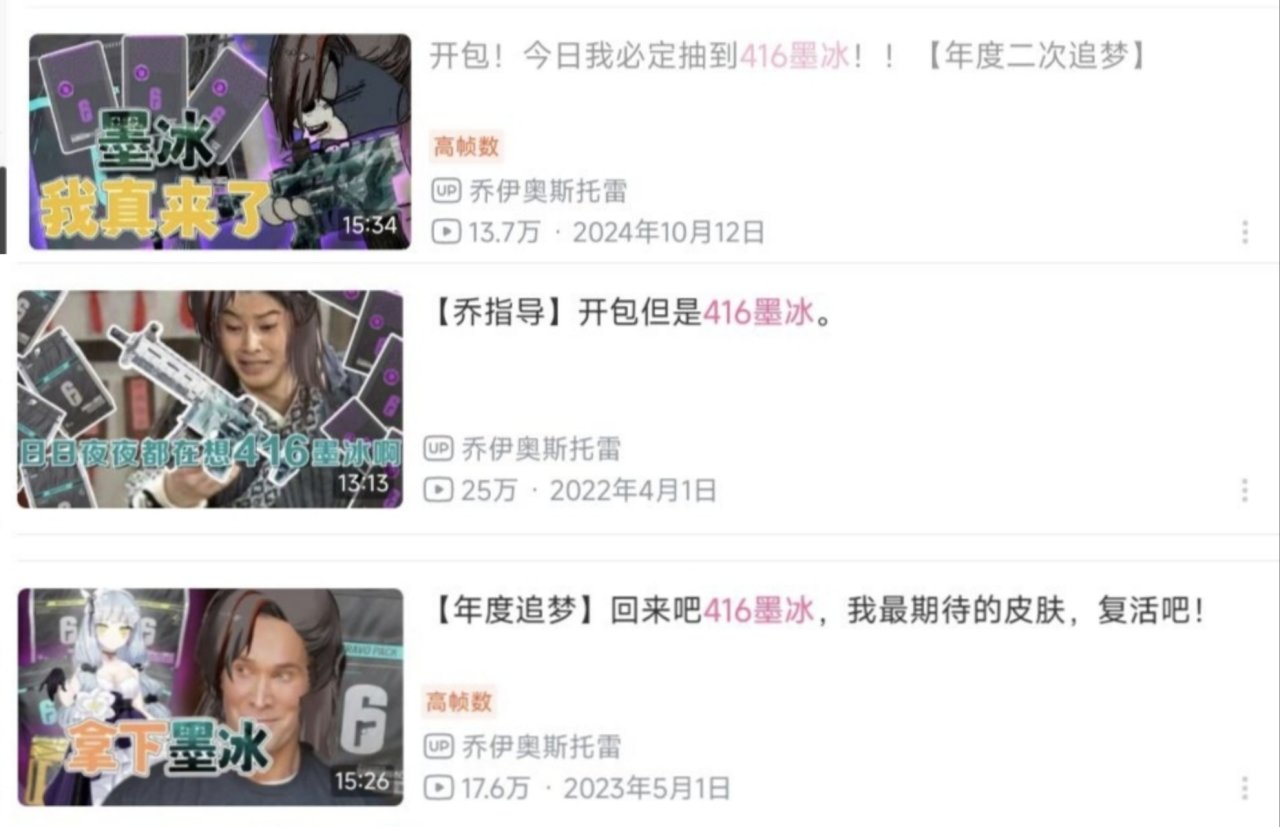The image size is (1280, 827).
Task: Open the video titled 【年度追梦】回来吧416墨冰
Action: point(814,610)
